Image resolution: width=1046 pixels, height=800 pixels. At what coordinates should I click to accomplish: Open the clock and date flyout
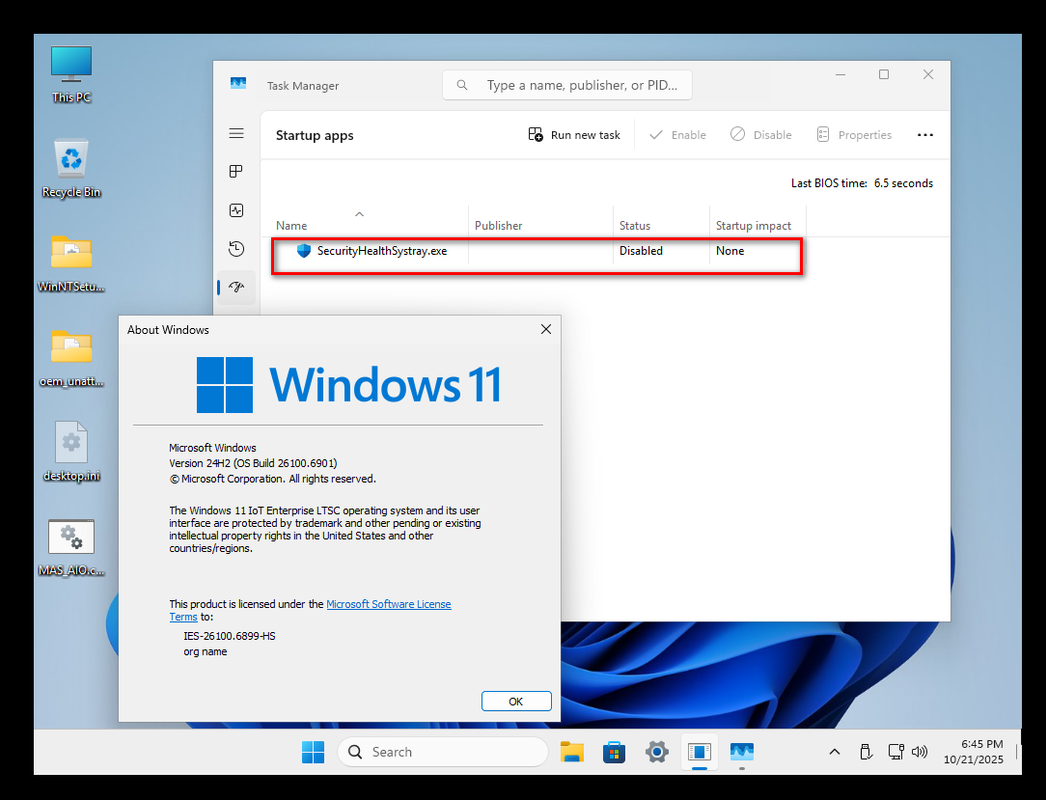click(973, 751)
